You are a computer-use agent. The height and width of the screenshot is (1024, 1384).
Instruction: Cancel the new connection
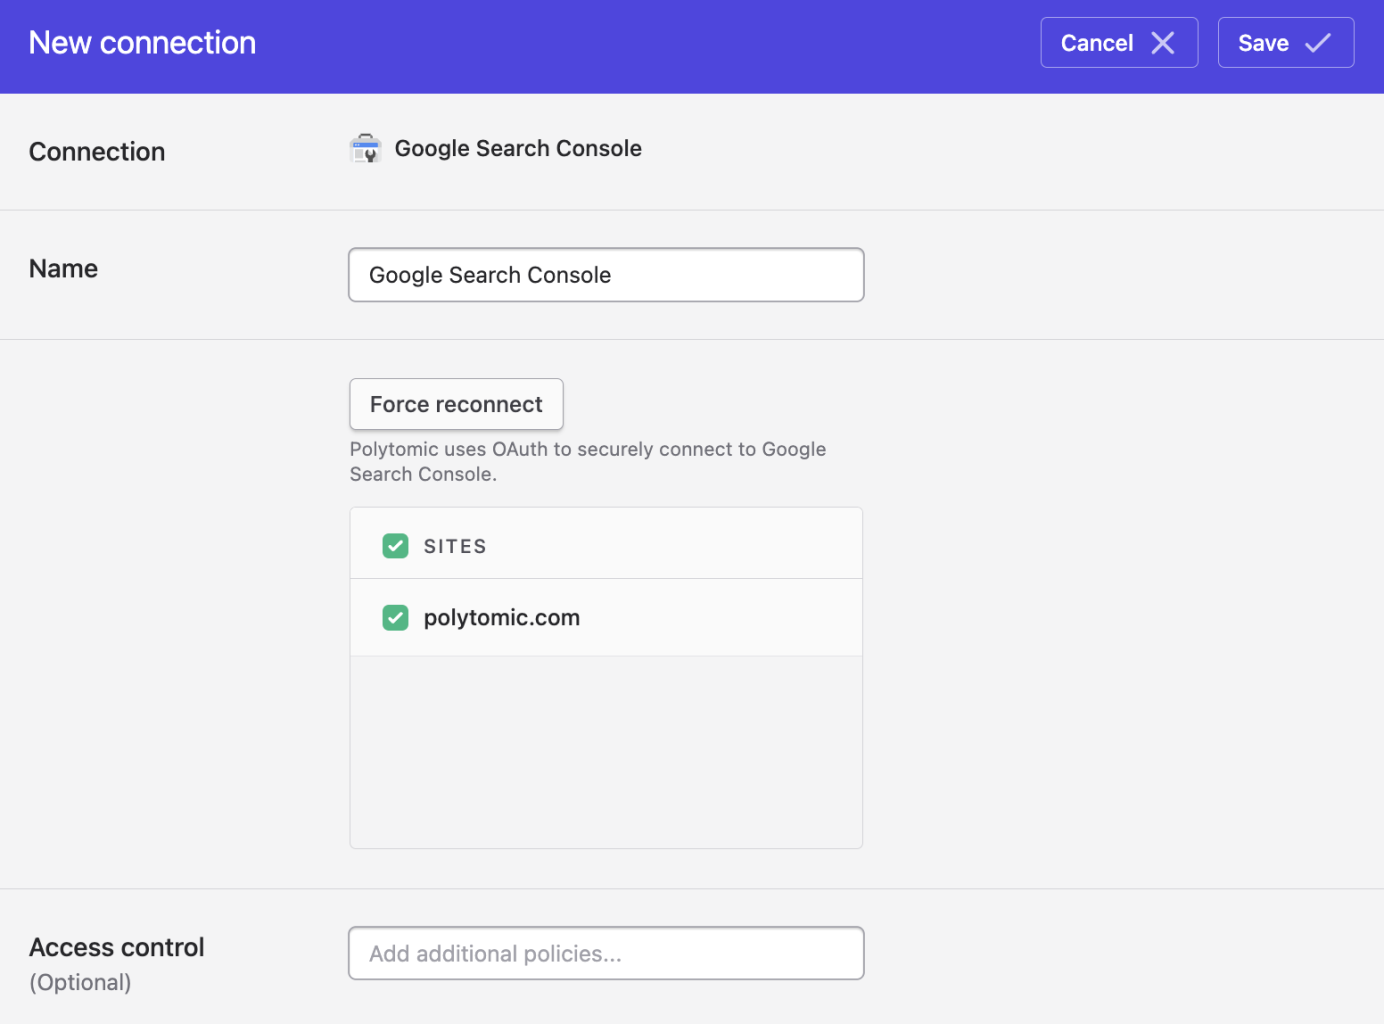tap(1119, 43)
